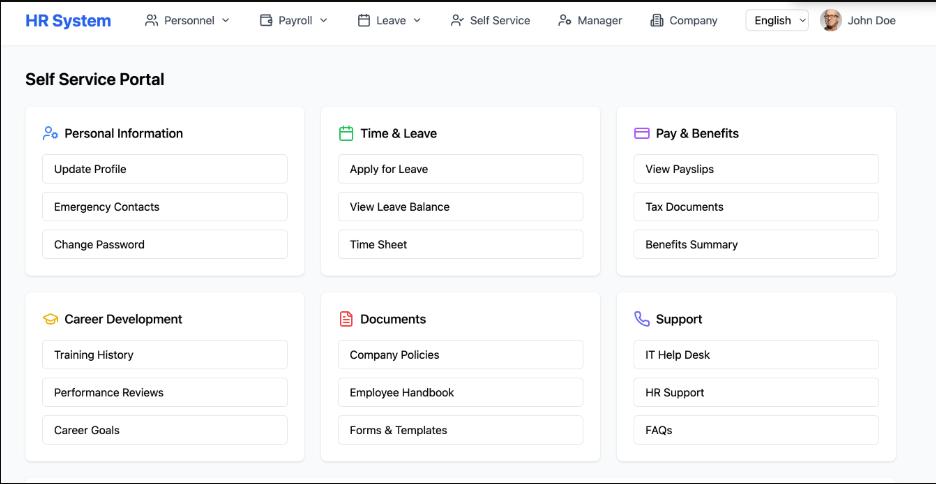The image size is (936, 484).
Task: Open the Time Sheet
Action: pyautogui.click(x=461, y=244)
